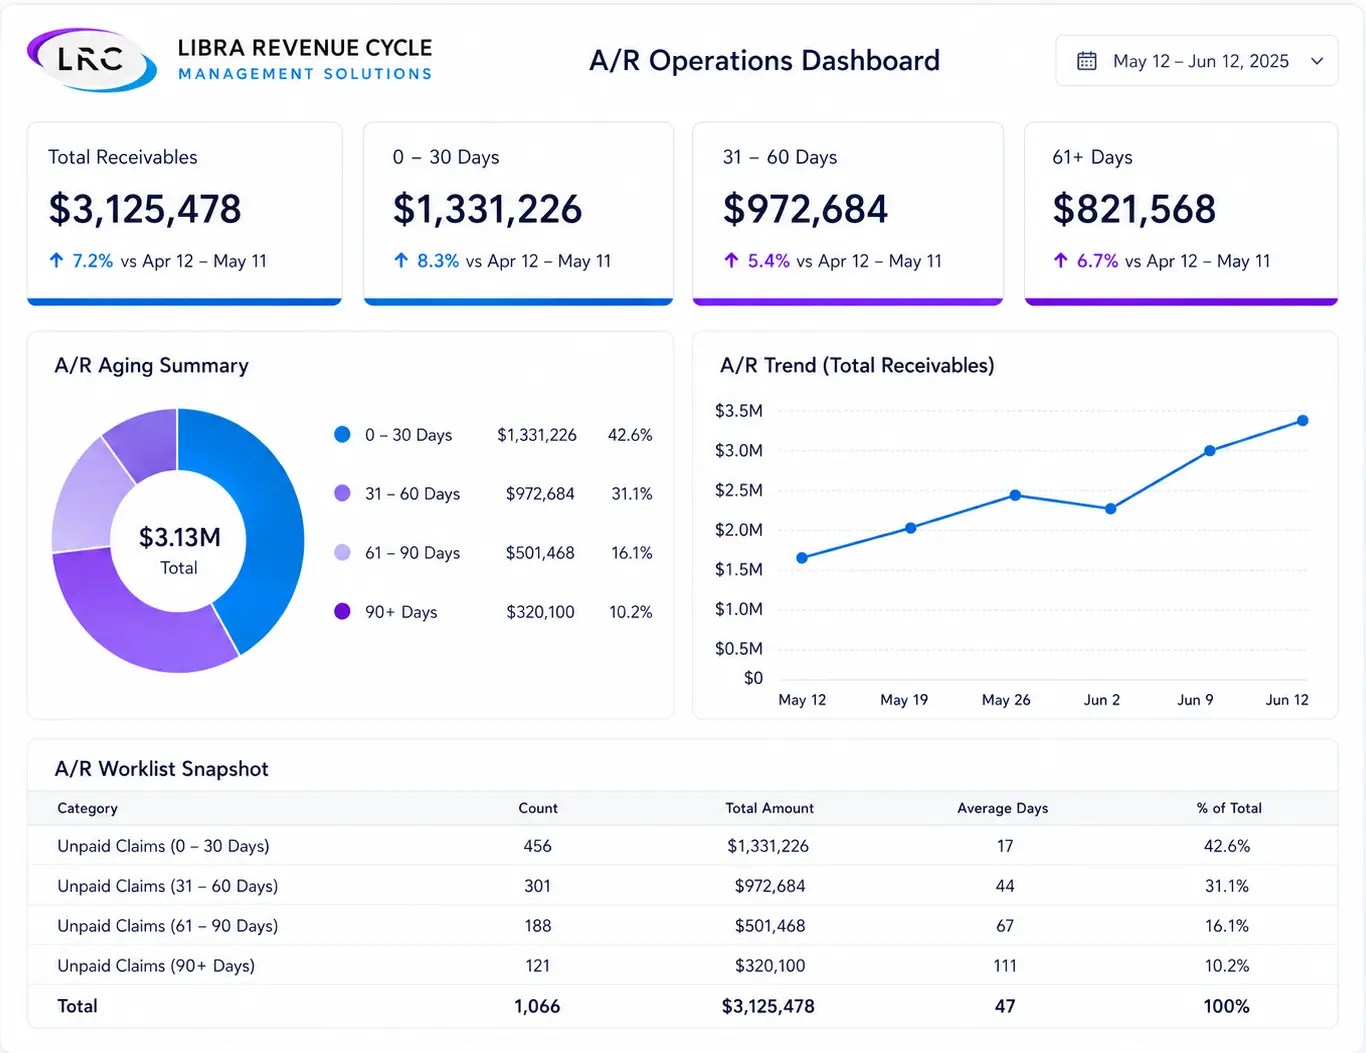Click average days value 111
This screenshot has width=1366, height=1053.
click(x=1005, y=966)
